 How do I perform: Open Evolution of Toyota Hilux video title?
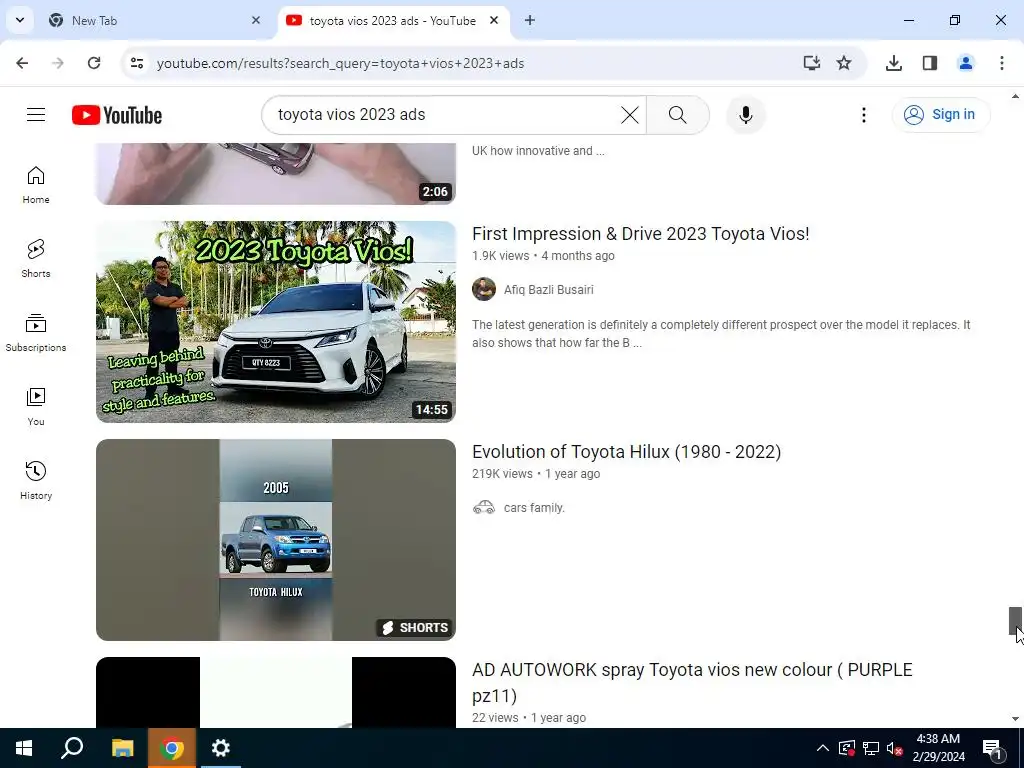click(x=626, y=452)
